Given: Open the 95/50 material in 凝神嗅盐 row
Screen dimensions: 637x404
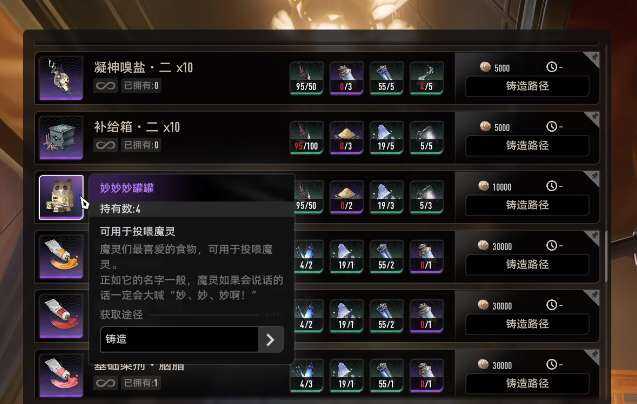Looking at the screenshot, I should [306, 78].
